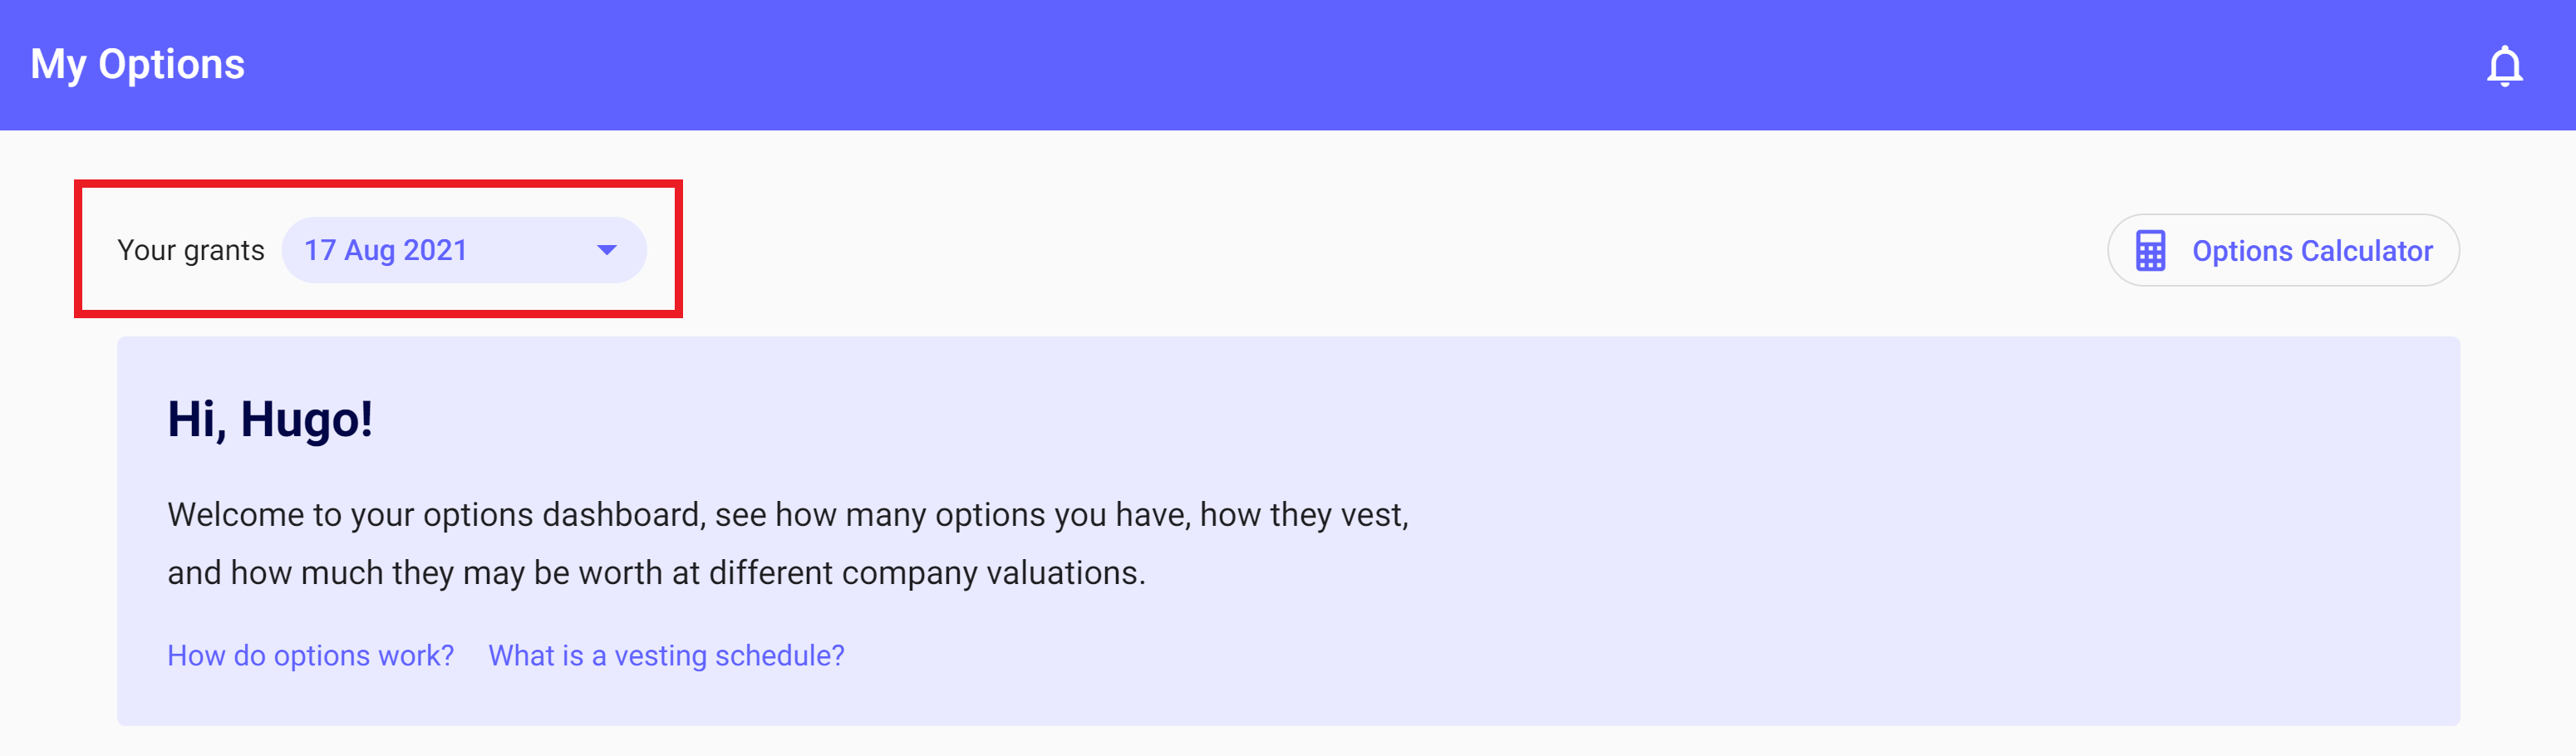
Task: Open the 17 Aug 2021 grant selector
Action: tap(463, 250)
